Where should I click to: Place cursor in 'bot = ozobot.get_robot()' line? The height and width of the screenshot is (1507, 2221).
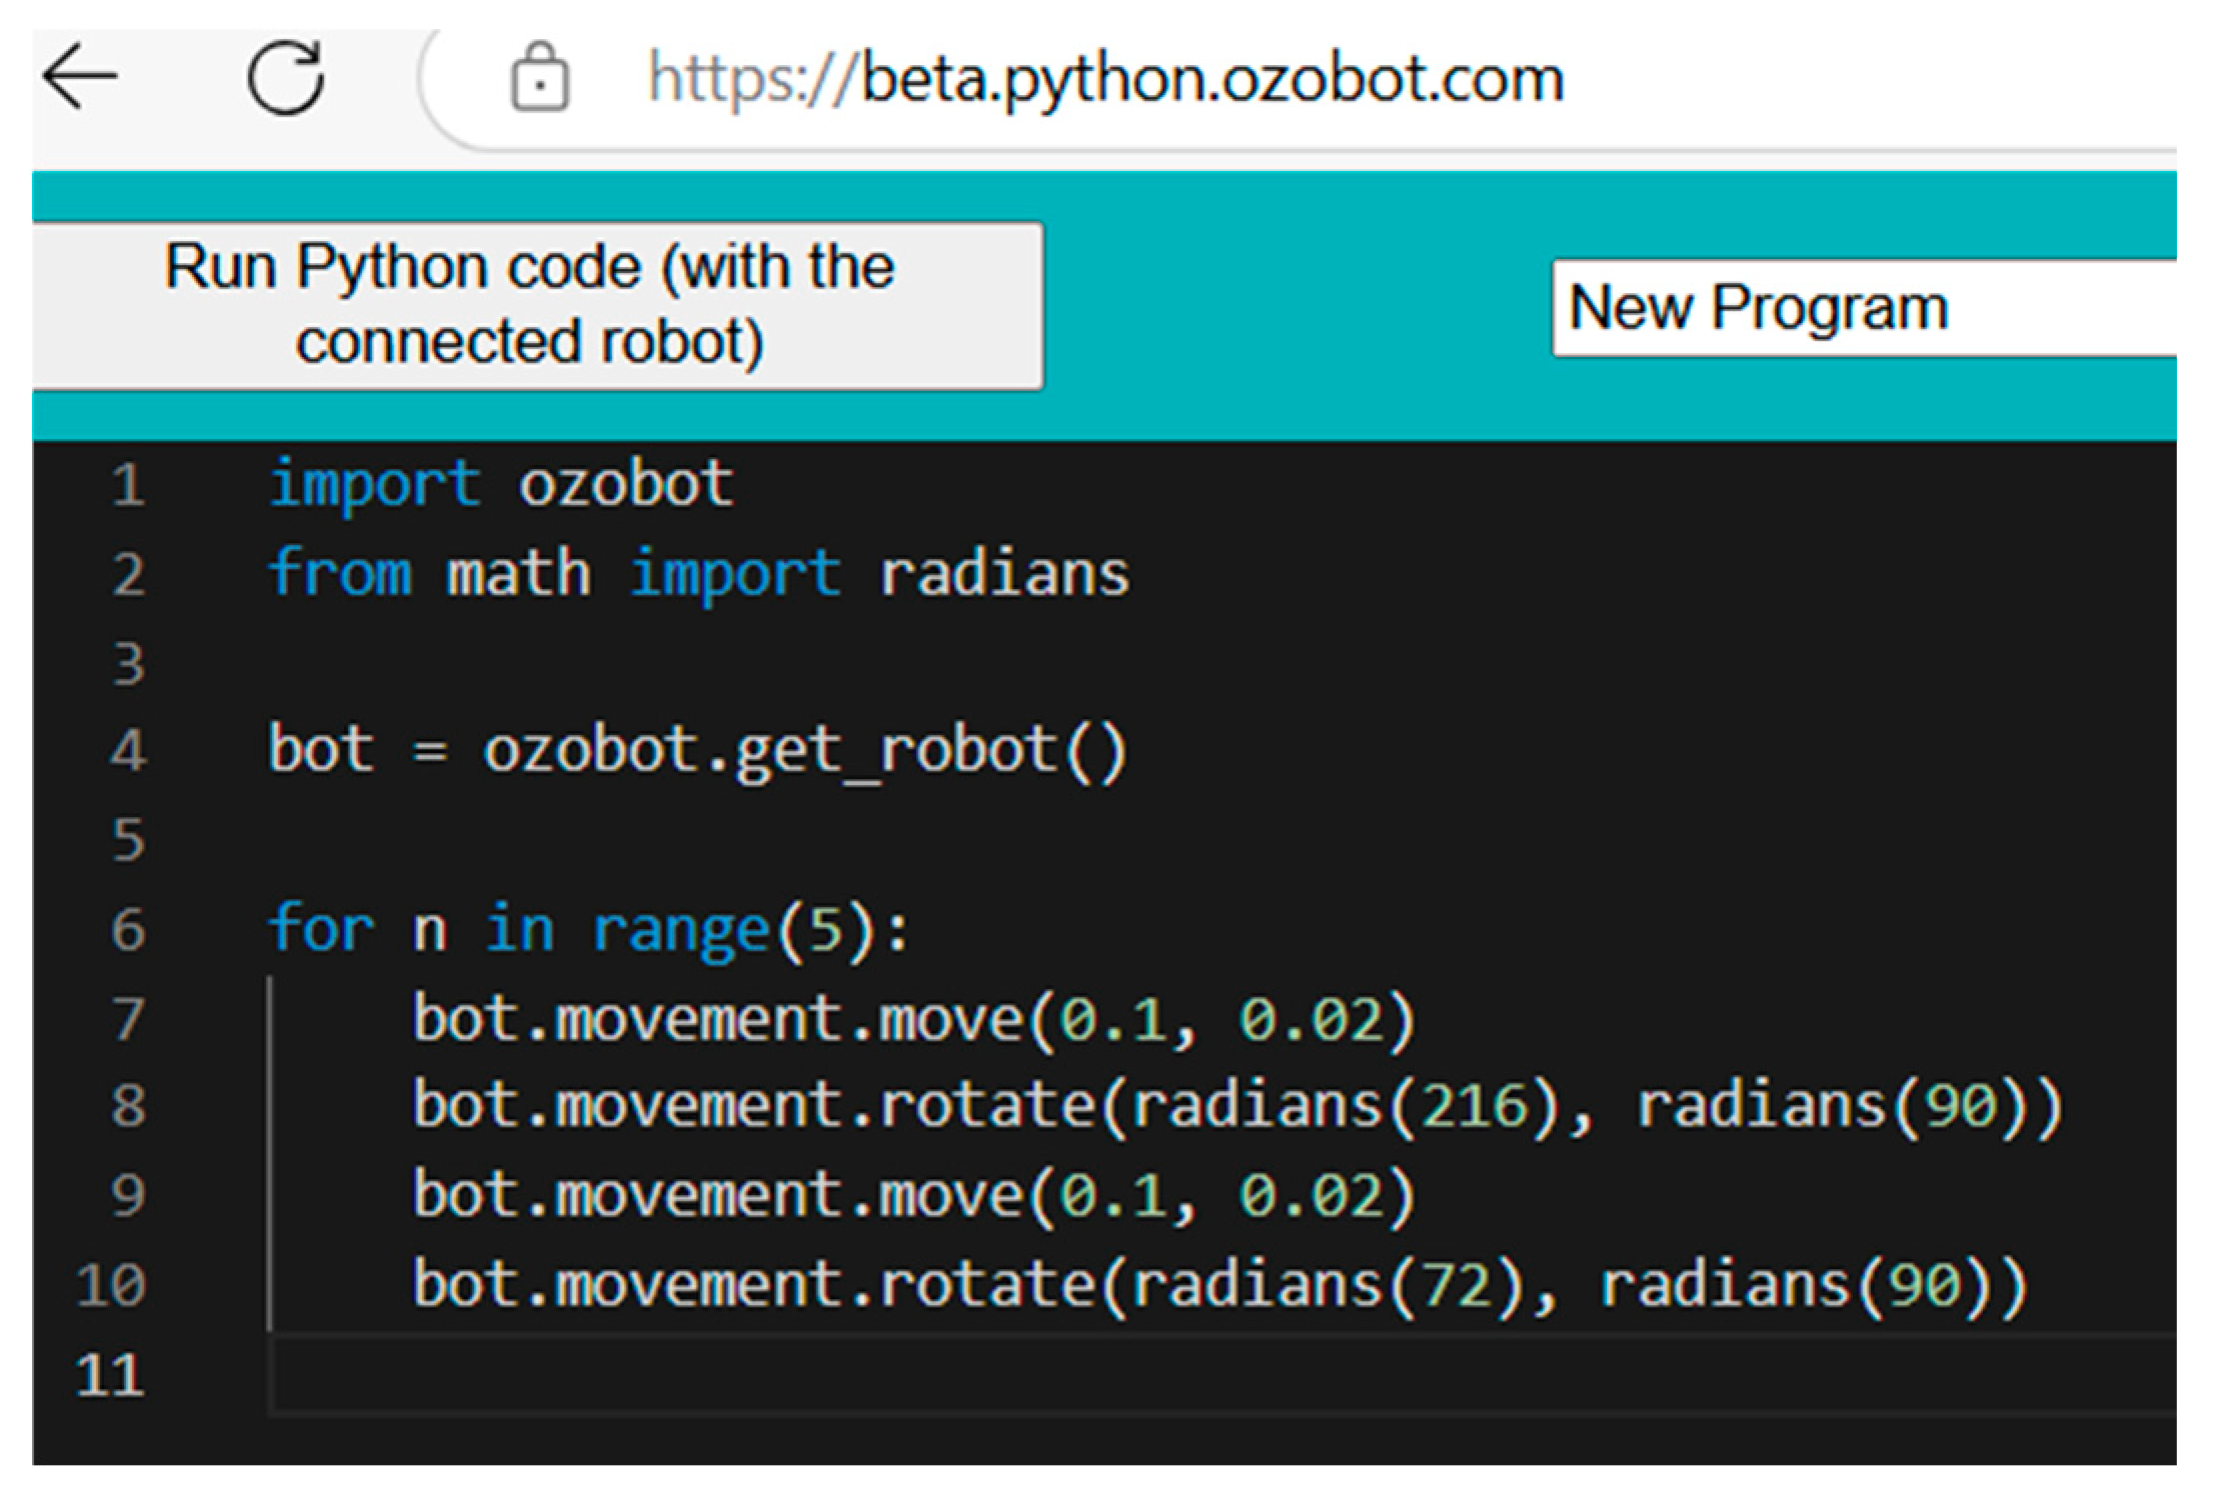click(696, 751)
